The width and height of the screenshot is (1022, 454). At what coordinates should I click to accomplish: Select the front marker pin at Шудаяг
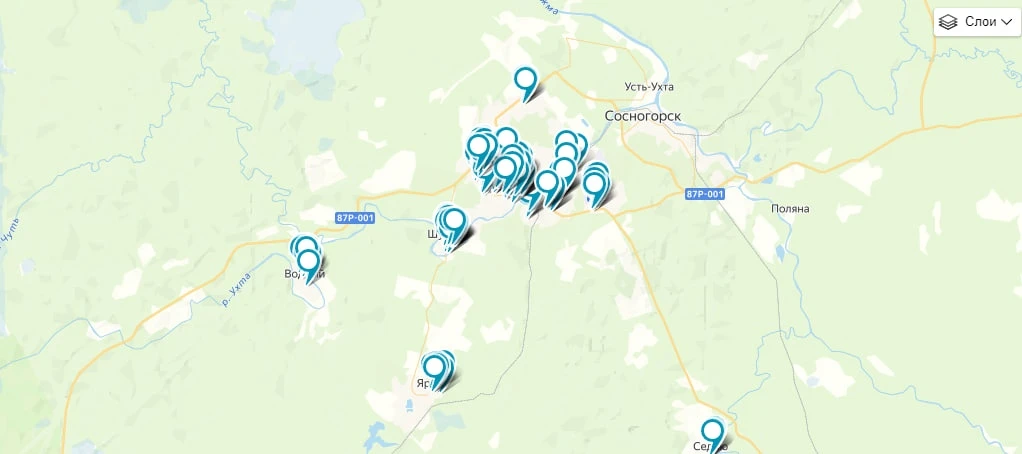tap(454, 226)
